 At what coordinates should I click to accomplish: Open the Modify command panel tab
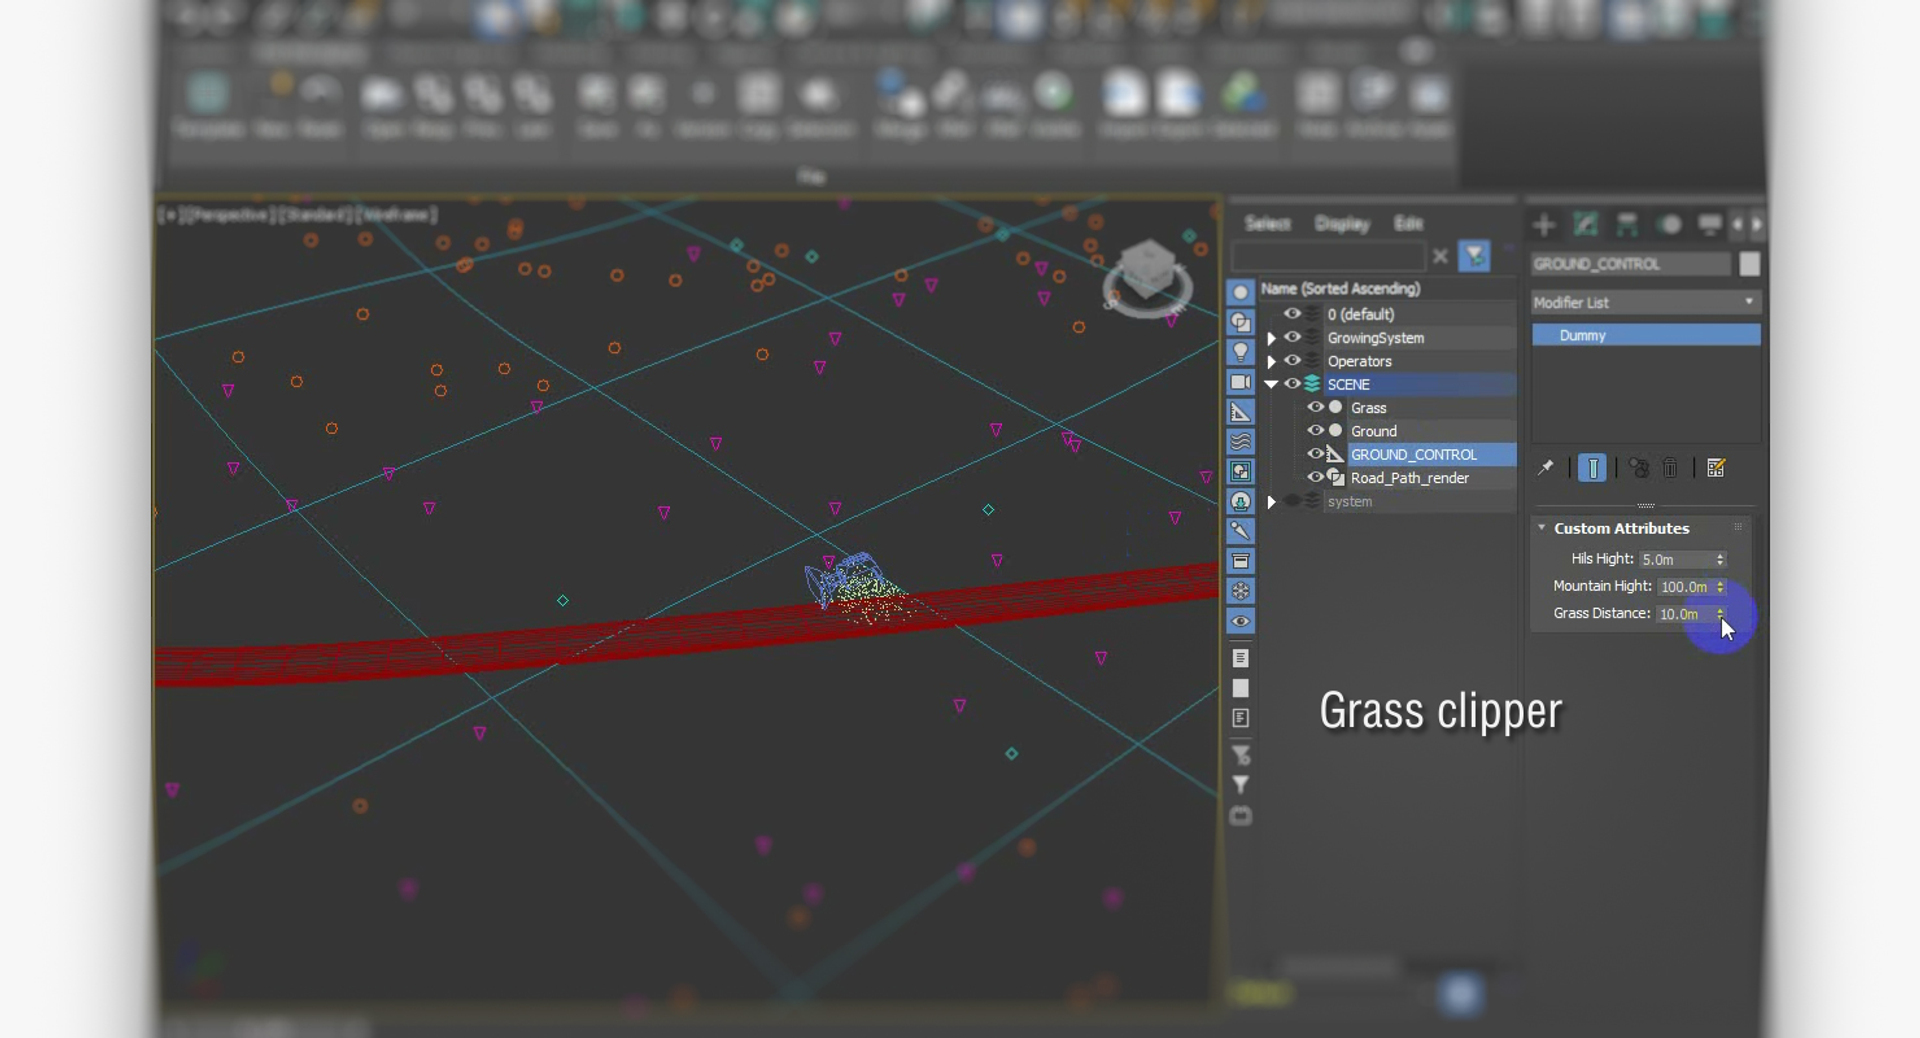1586,225
